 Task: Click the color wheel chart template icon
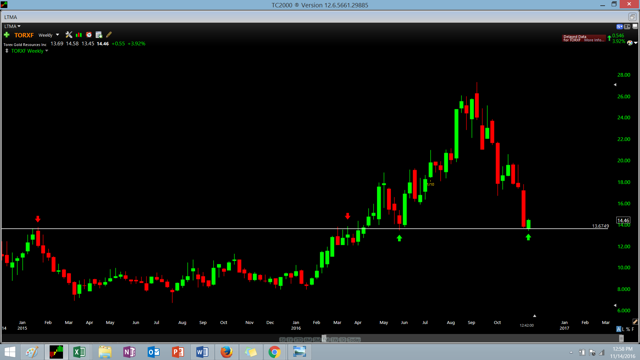point(630,42)
